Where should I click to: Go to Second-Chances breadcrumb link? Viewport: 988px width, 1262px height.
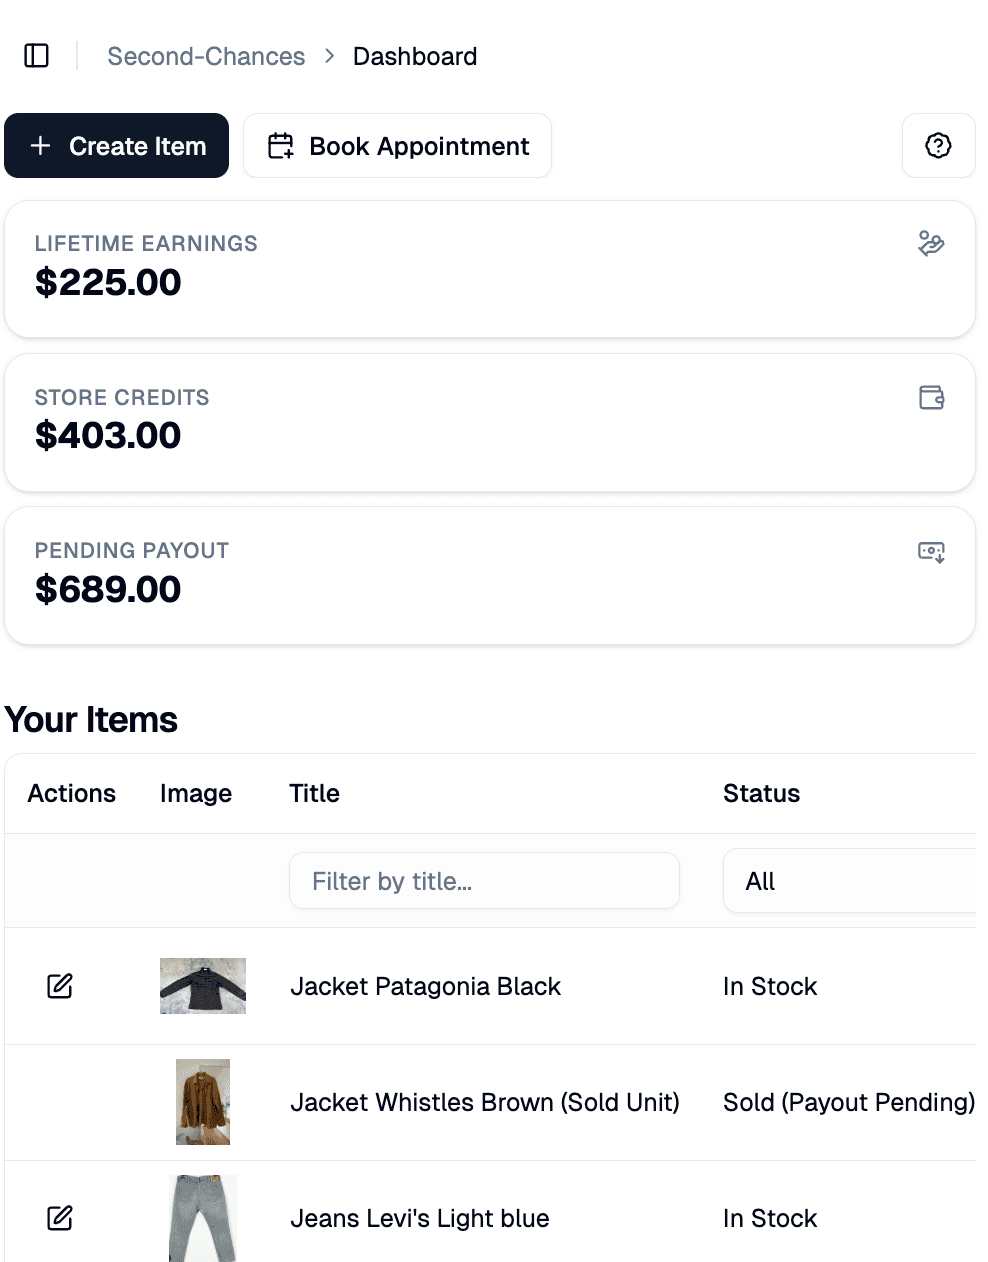tap(206, 56)
